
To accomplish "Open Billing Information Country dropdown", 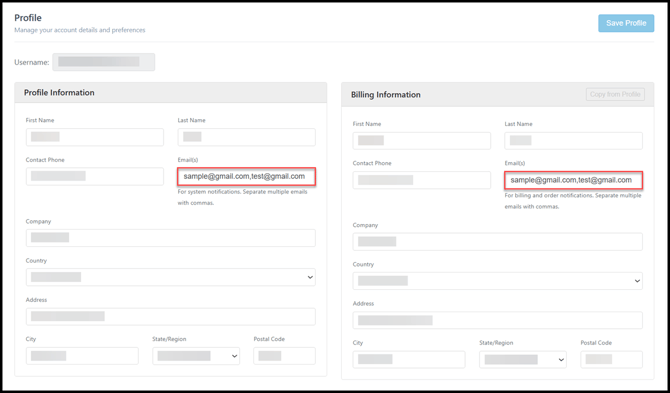I will [498, 281].
